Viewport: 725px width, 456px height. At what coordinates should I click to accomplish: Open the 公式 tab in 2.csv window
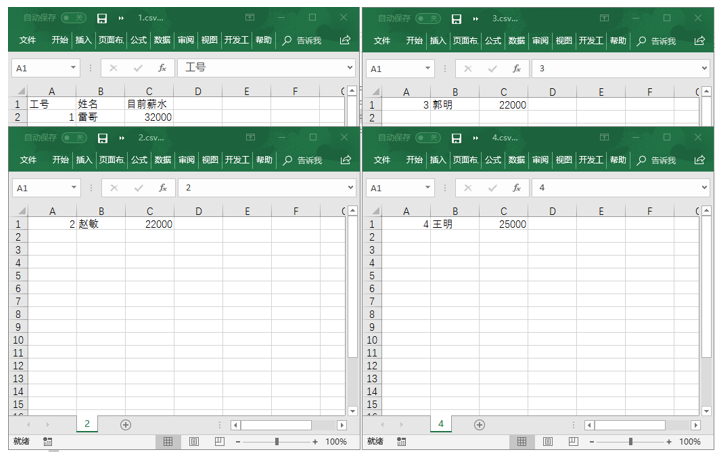tap(139, 160)
